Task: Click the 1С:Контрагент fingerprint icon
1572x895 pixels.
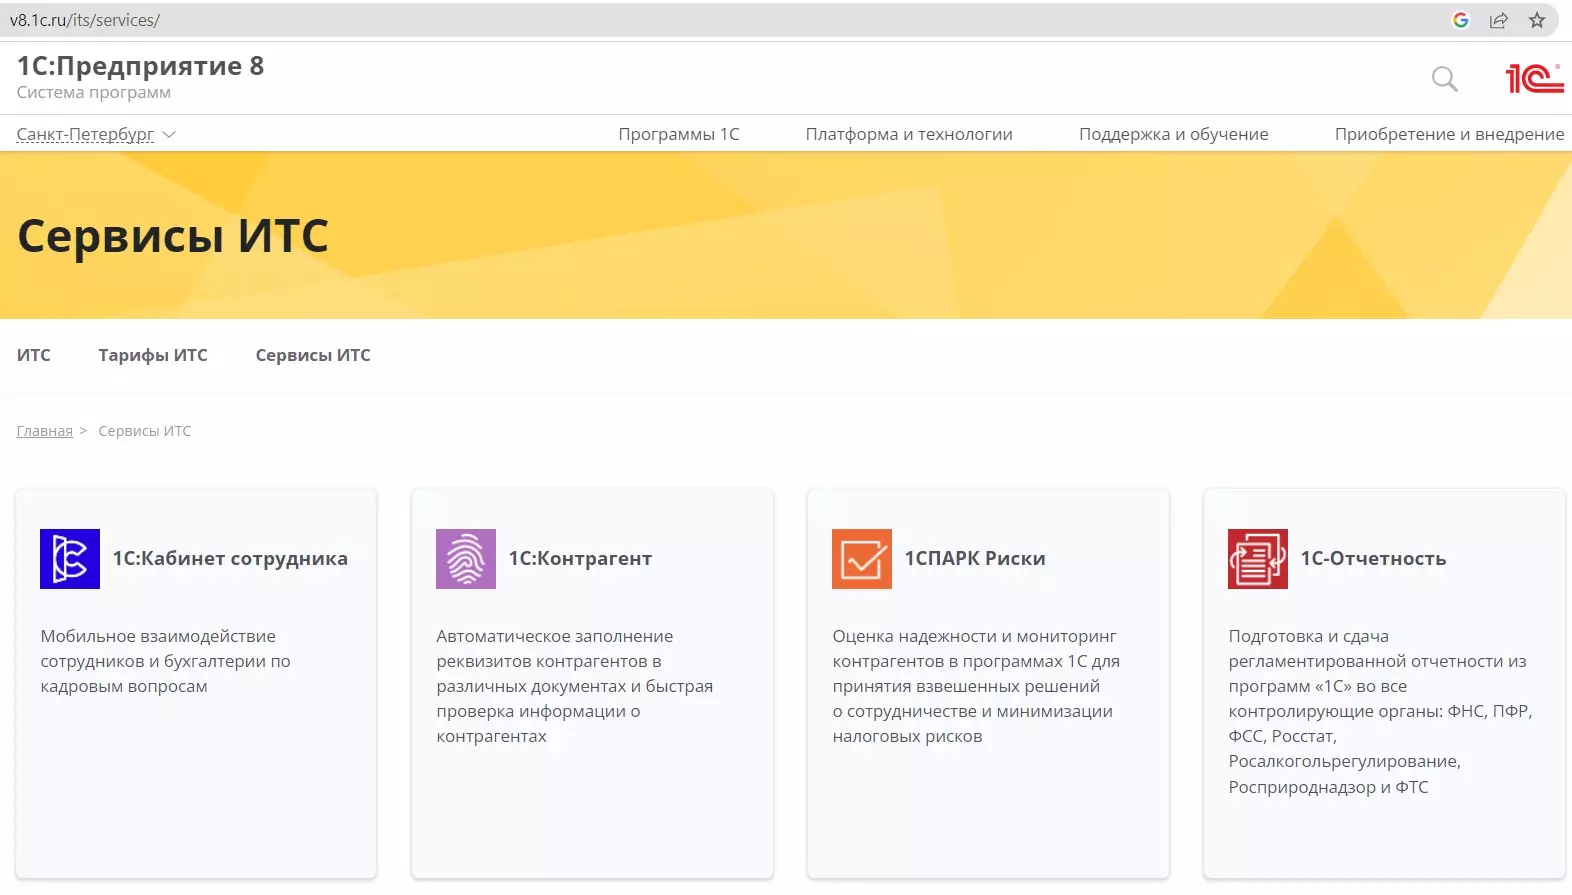Action: pyautogui.click(x=466, y=559)
